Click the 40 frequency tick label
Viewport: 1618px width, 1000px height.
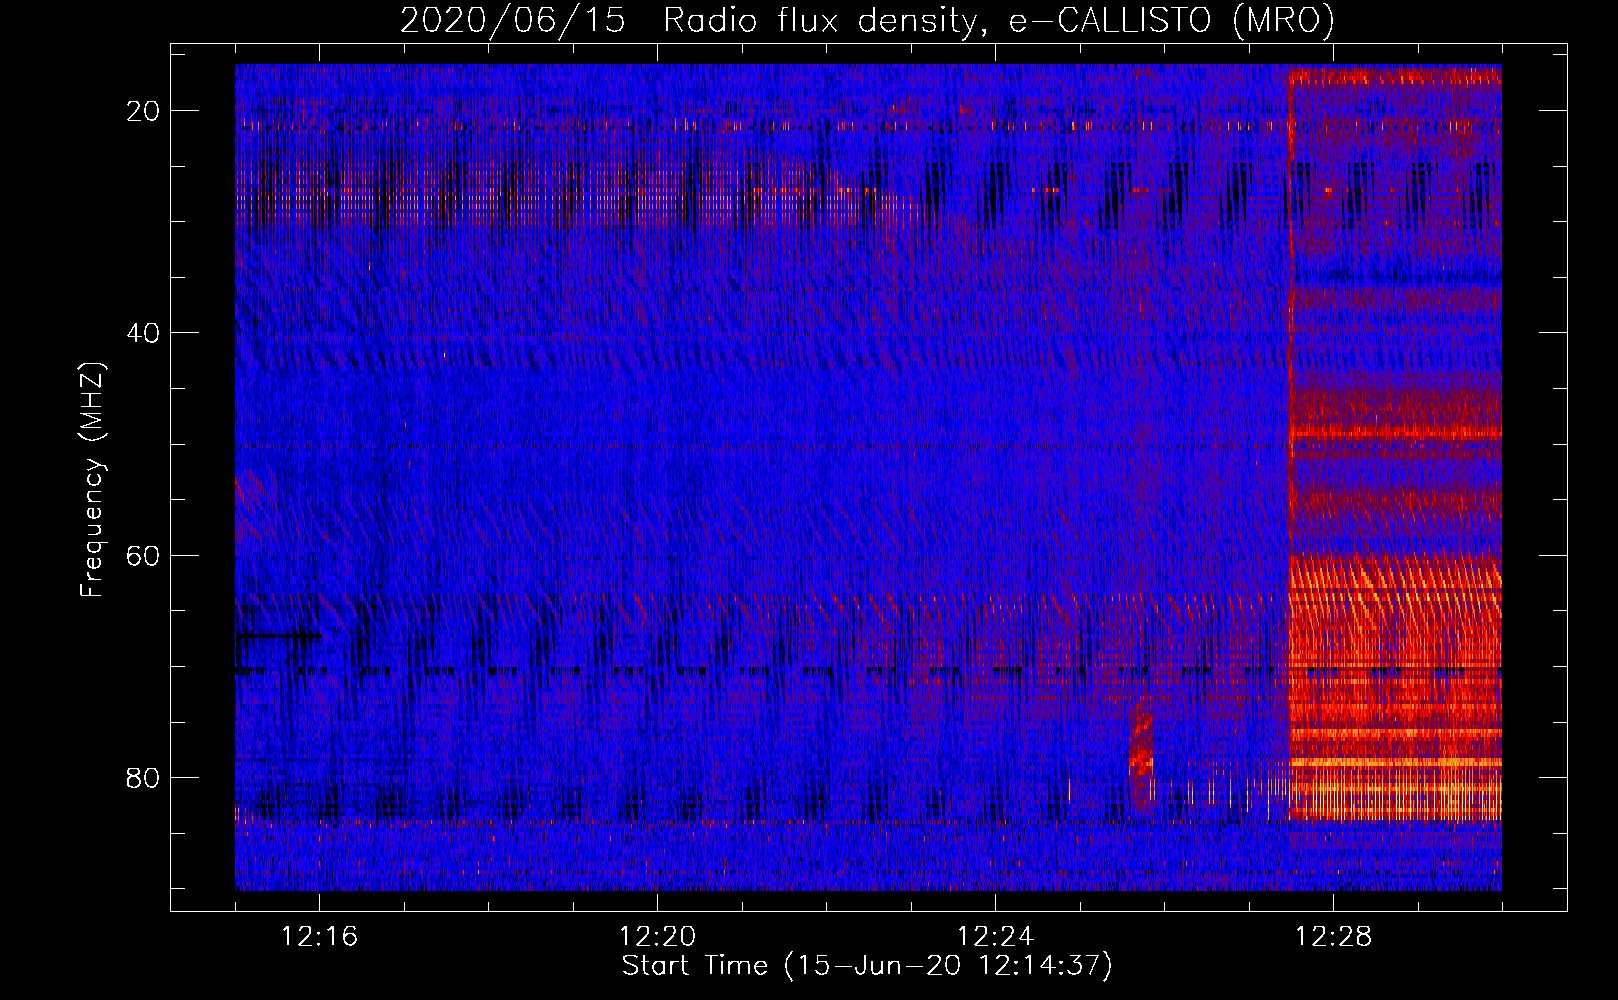(143, 333)
